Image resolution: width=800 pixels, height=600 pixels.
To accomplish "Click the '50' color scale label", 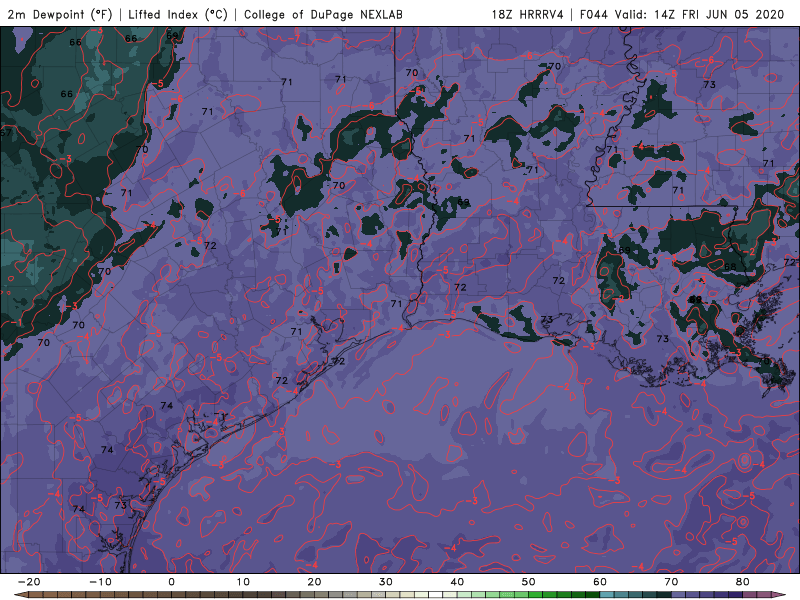I will (529, 582).
